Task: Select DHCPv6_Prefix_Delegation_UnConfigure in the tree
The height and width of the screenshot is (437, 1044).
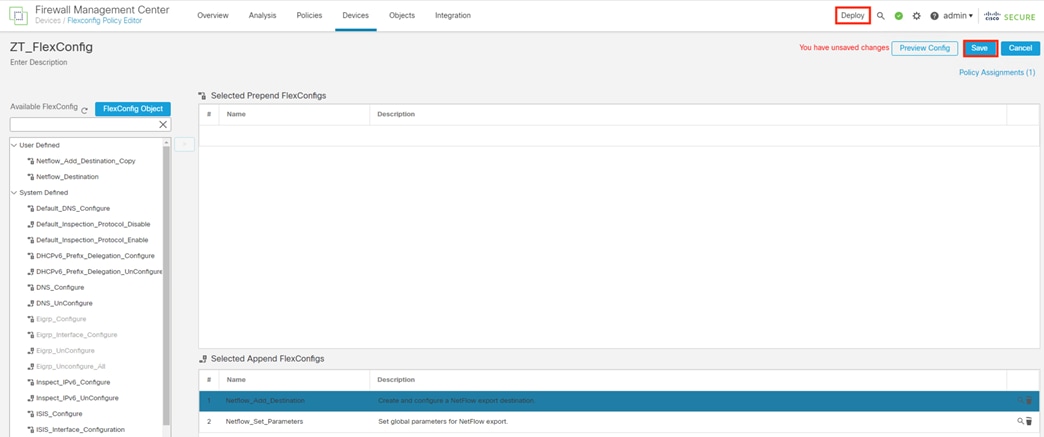Action: click(x=99, y=272)
